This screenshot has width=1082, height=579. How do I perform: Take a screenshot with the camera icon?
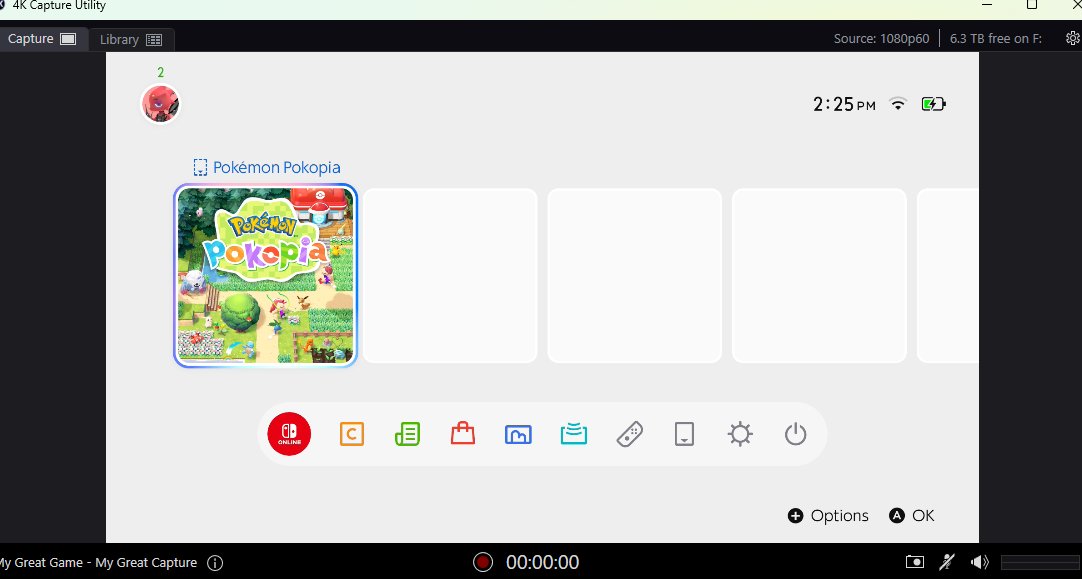(914, 562)
